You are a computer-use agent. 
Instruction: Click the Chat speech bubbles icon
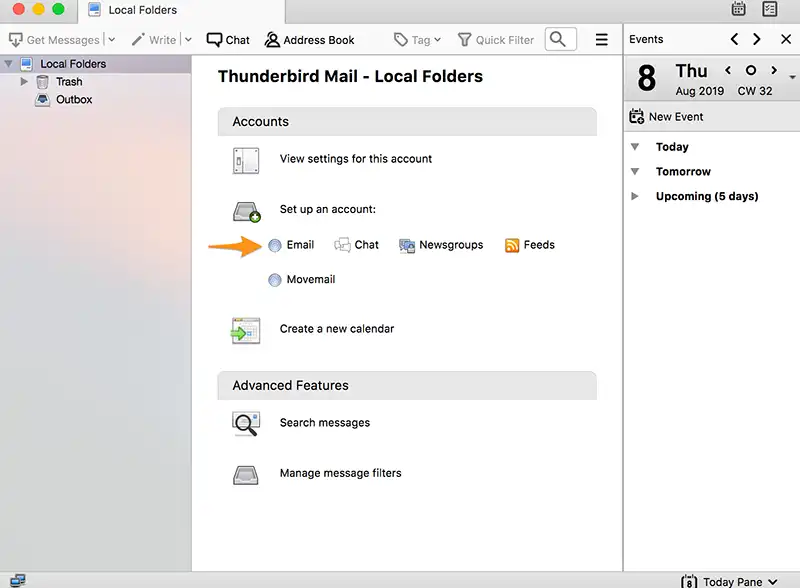coord(342,245)
